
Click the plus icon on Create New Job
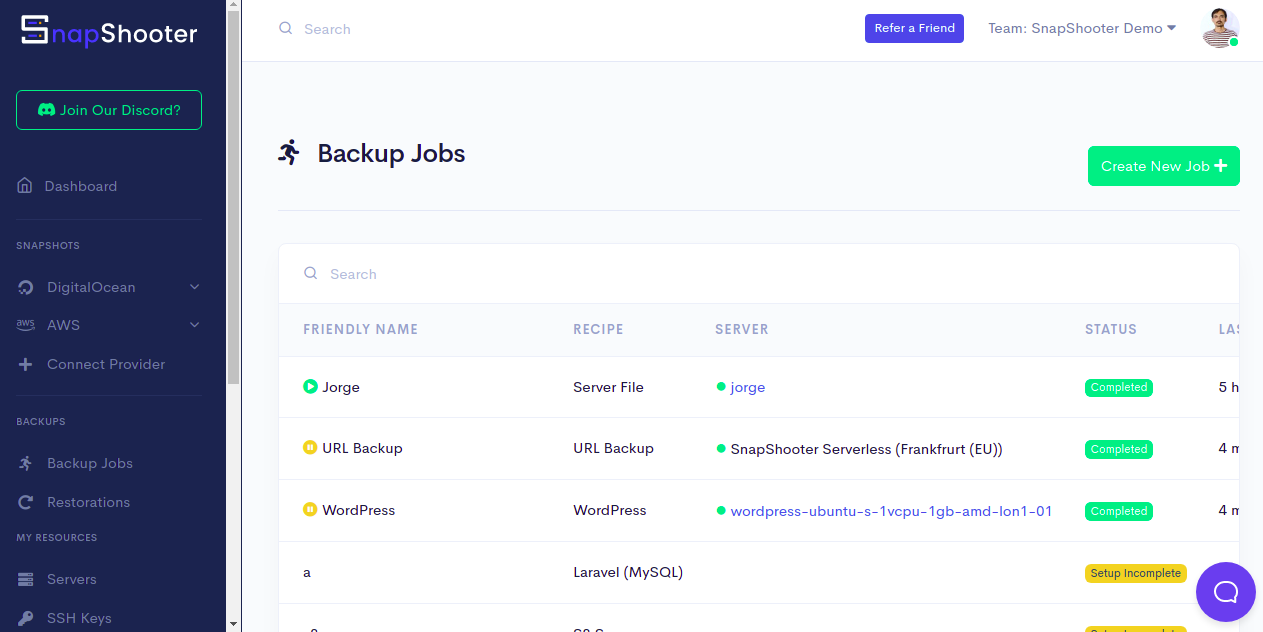[x=1221, y=166]
